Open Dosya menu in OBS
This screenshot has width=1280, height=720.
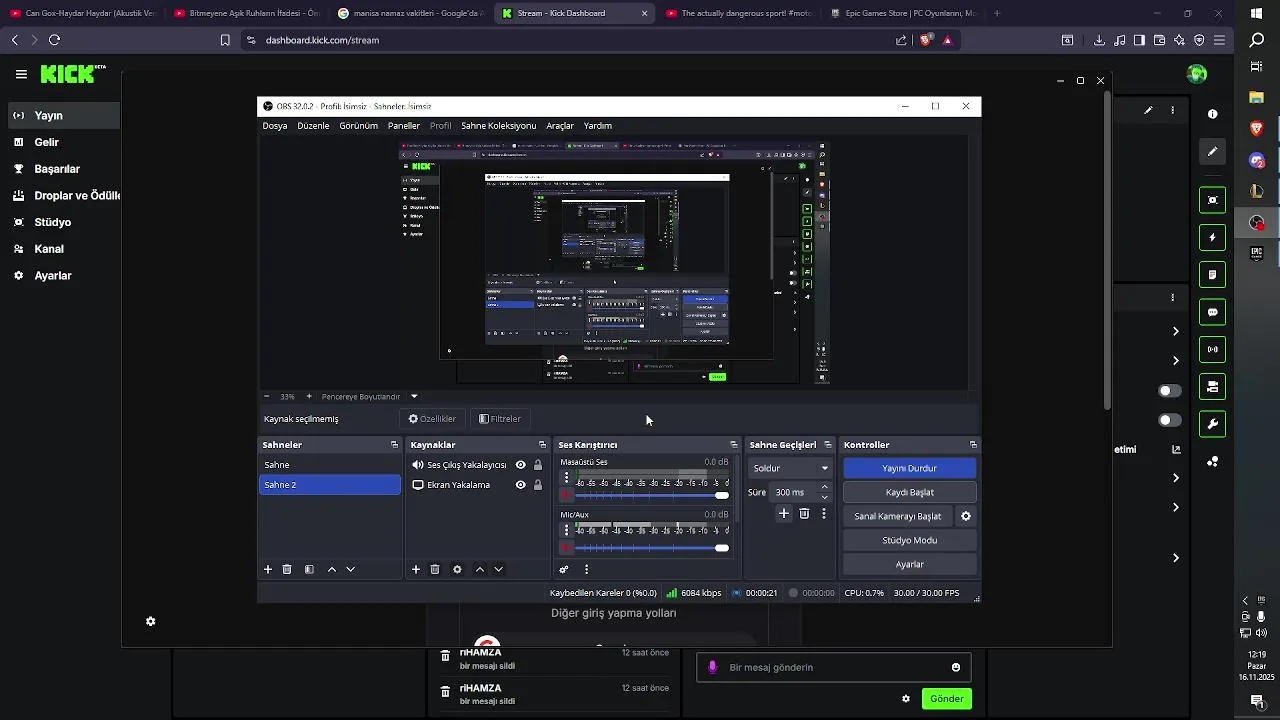(x=275, y=126)
